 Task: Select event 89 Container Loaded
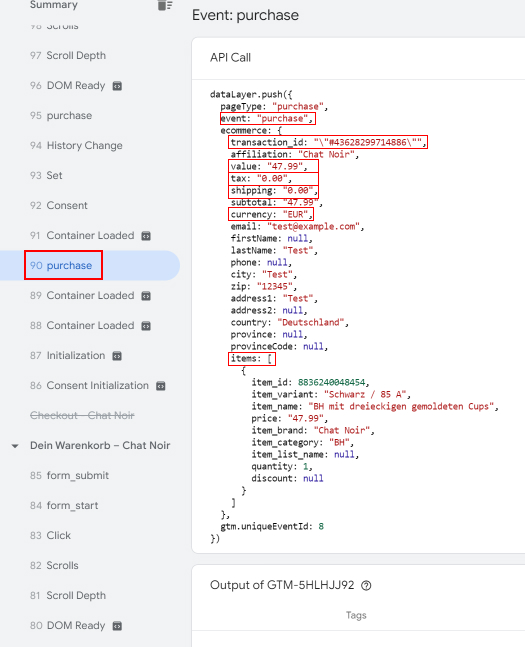click(82, 295)
